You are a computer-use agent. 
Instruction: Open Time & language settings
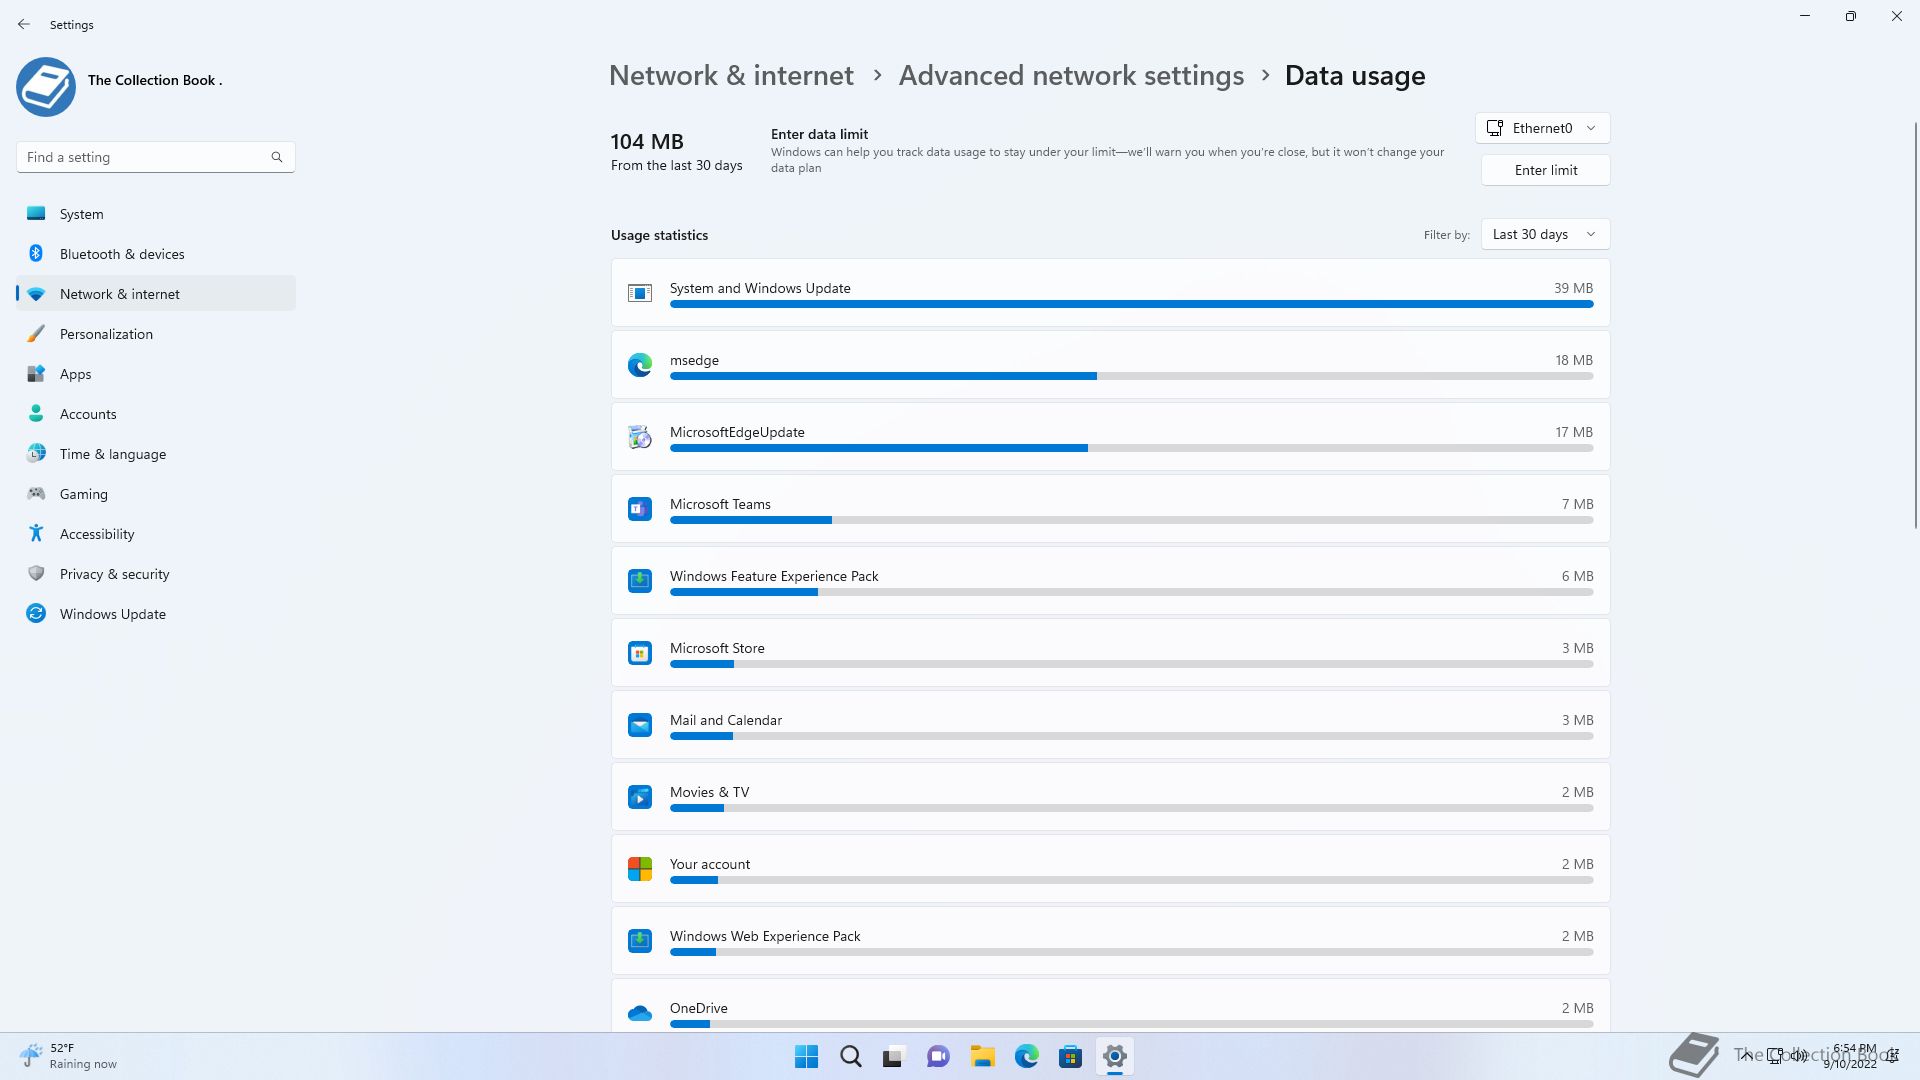(156, 454)
